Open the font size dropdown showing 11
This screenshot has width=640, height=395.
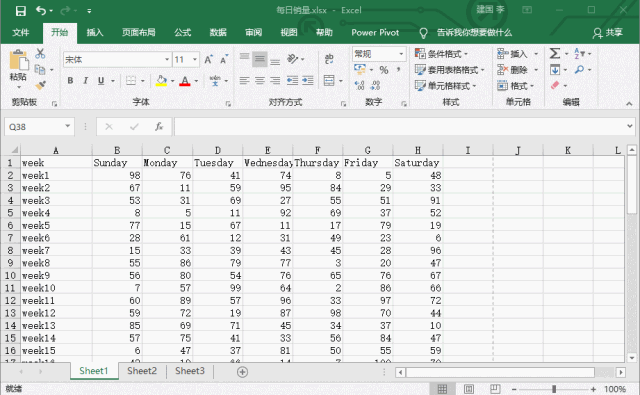195,60
